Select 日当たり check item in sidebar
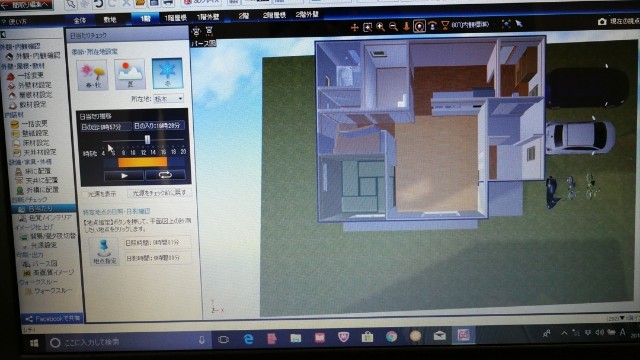The image size is (640, 360). coord(44,209)
